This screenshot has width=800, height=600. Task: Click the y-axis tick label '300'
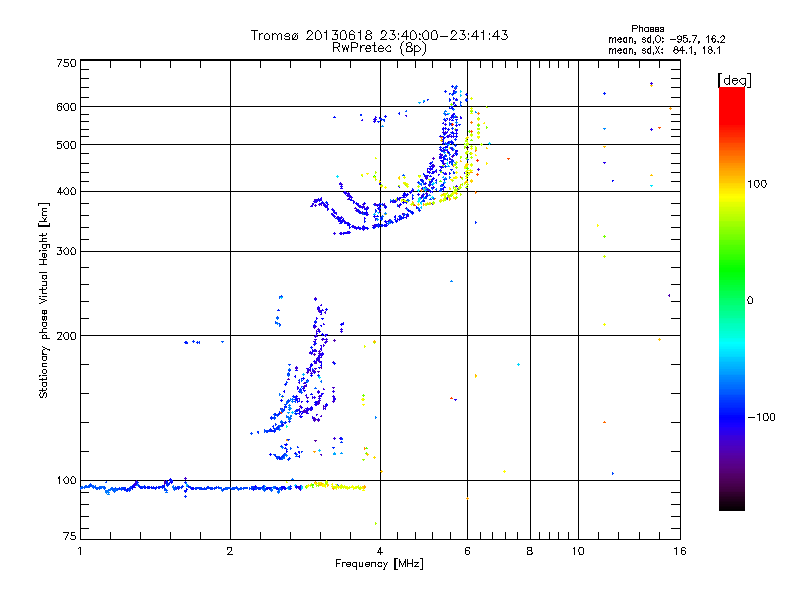click(x=66, y=251)
